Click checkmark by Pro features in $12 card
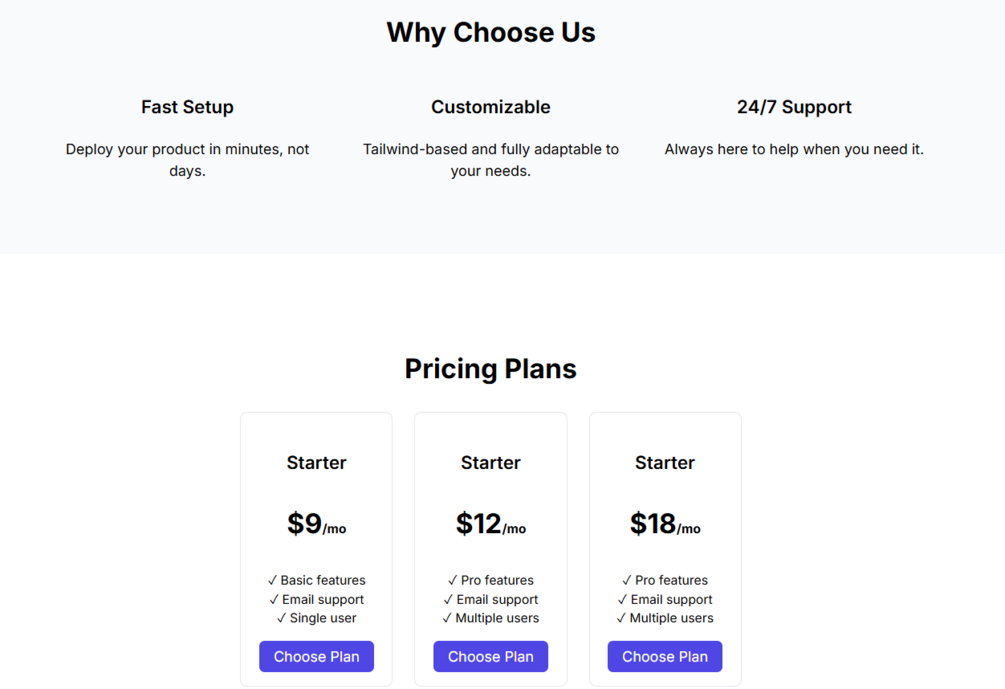 [453, 580]
